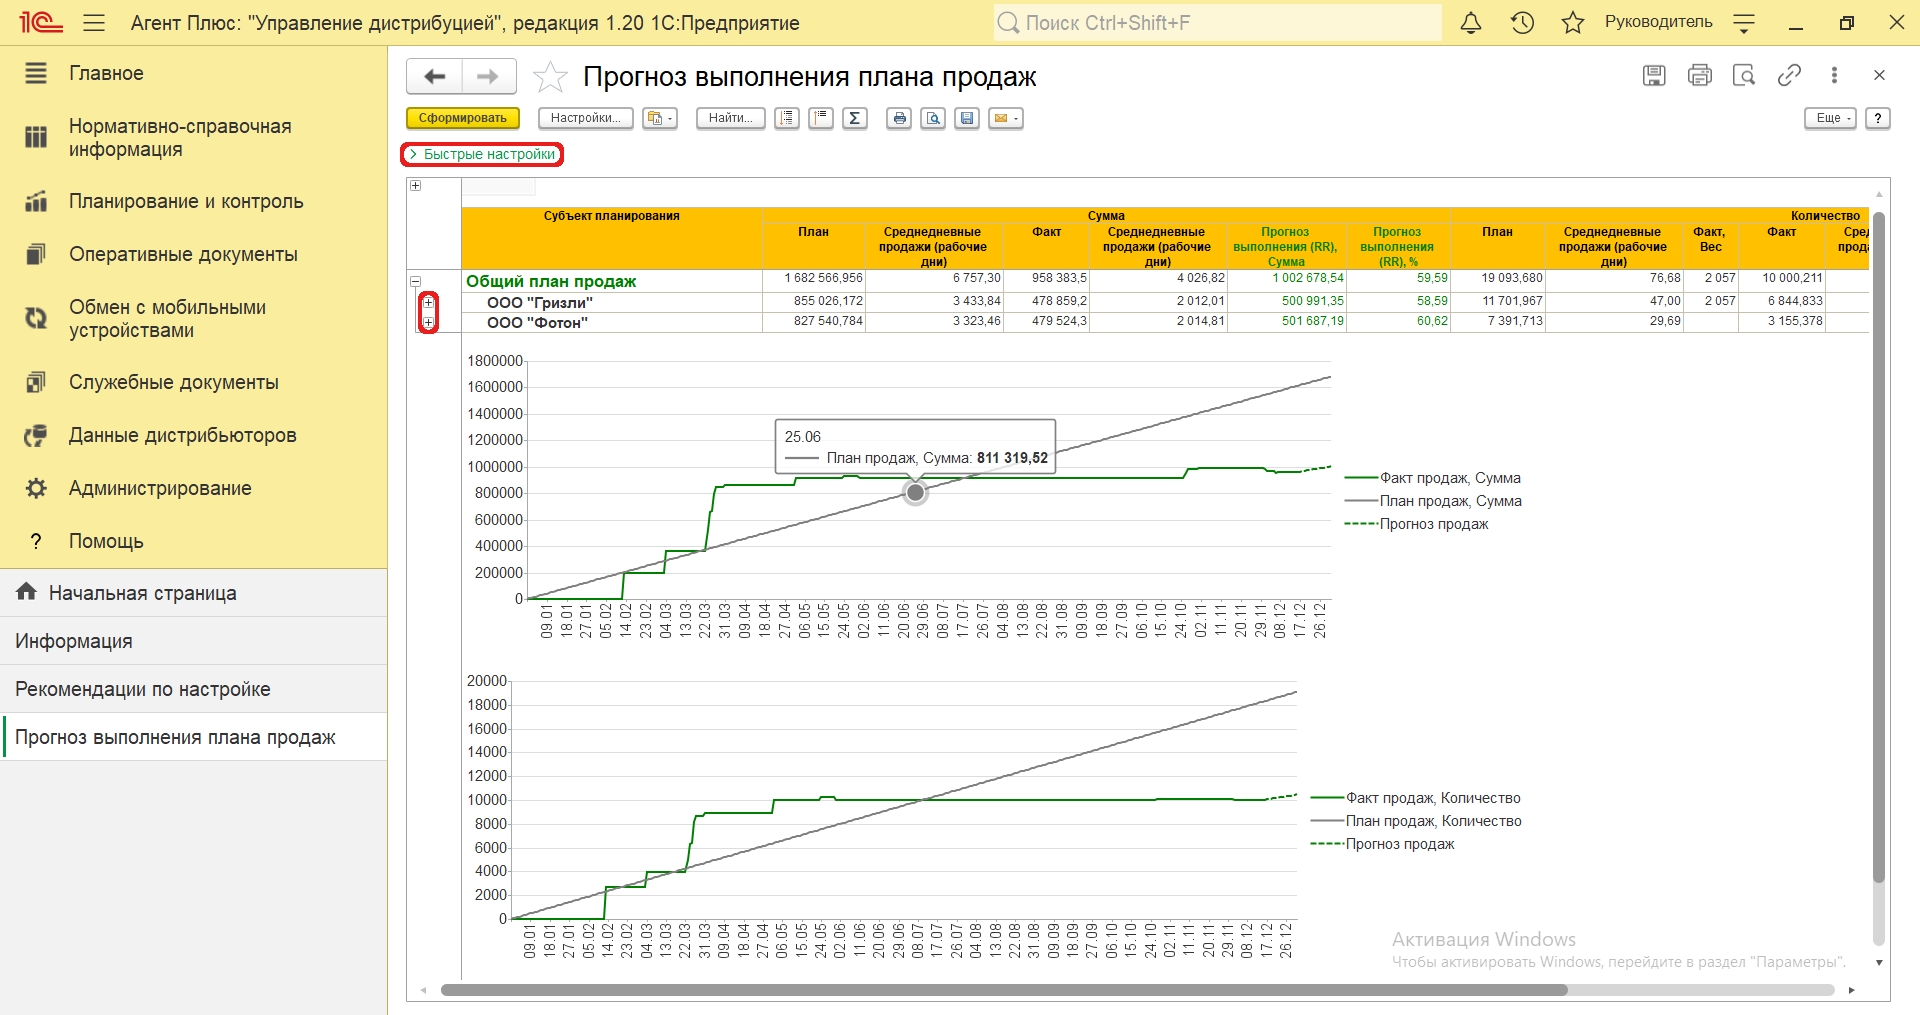
Task: Open history clock icon
Action: tap(1522, 22)
